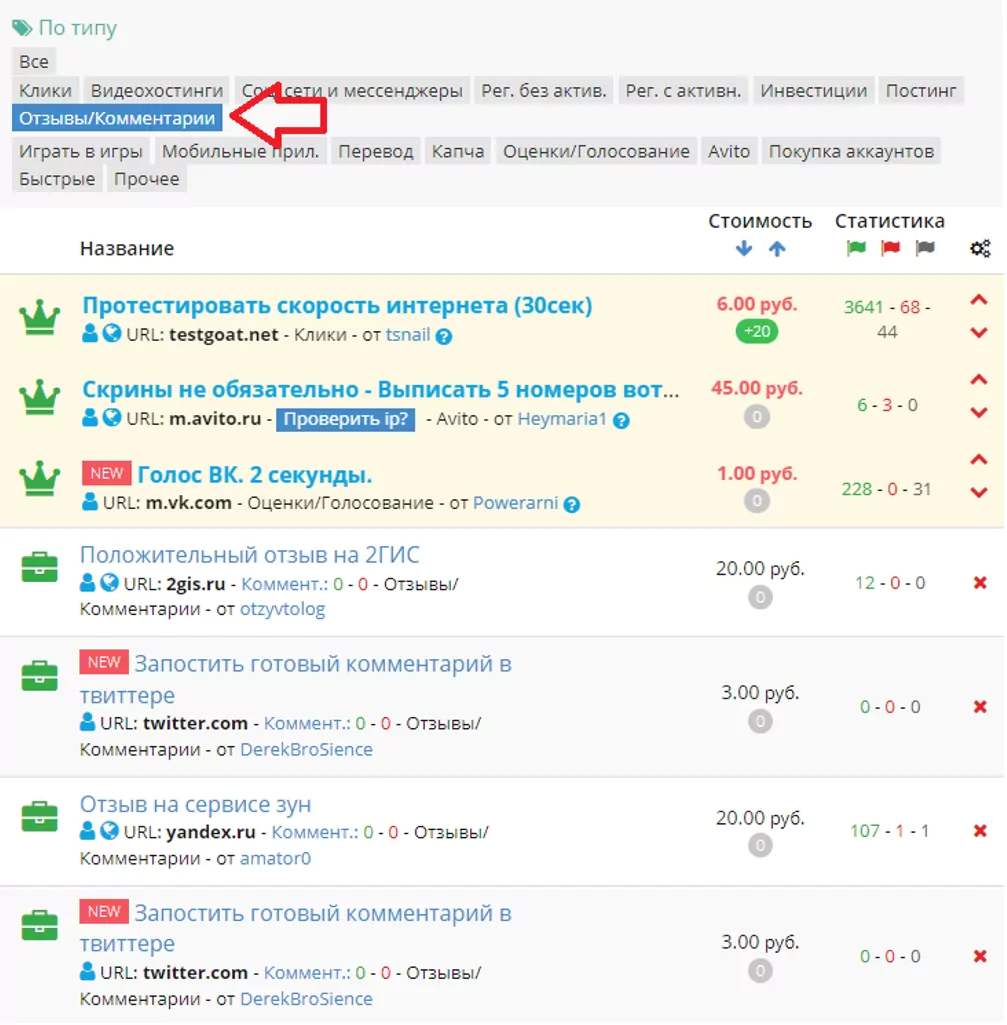1007x1025 pixels.
Task: Click statistics 3641 - 68 - 44
Action: (x=887, y=319)
